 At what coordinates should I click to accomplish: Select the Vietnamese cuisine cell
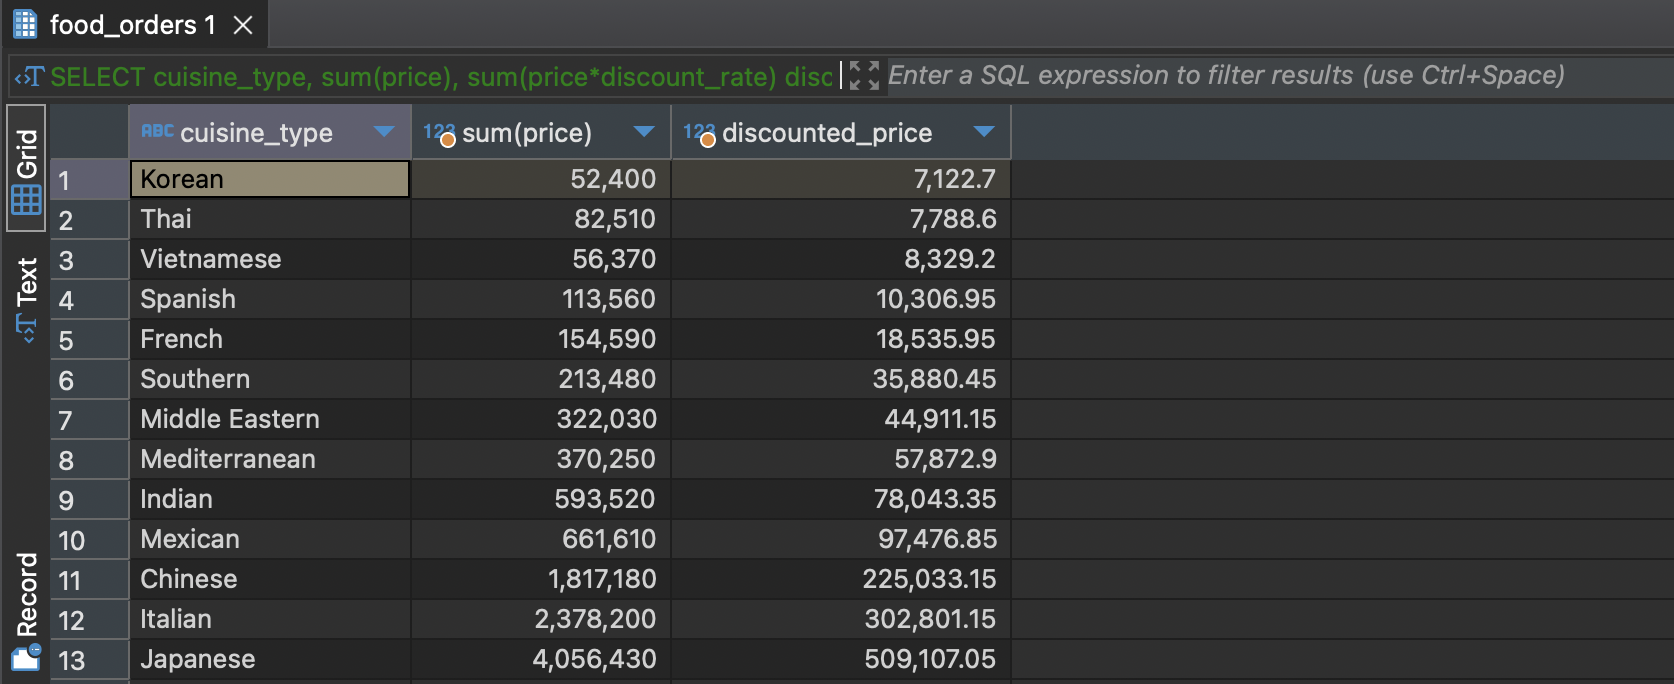pos(270,259)
